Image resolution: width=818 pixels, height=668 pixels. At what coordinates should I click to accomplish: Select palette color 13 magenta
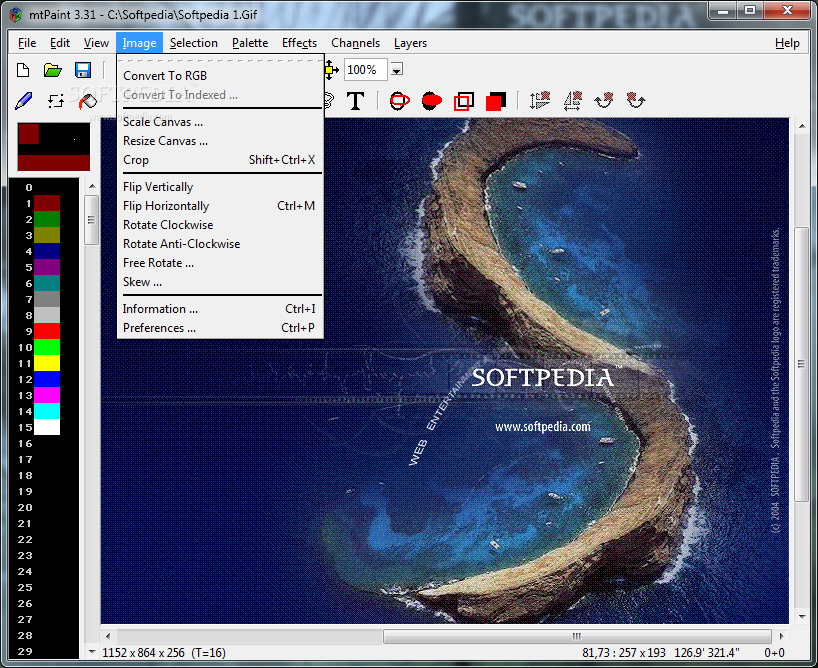(47, 395)
